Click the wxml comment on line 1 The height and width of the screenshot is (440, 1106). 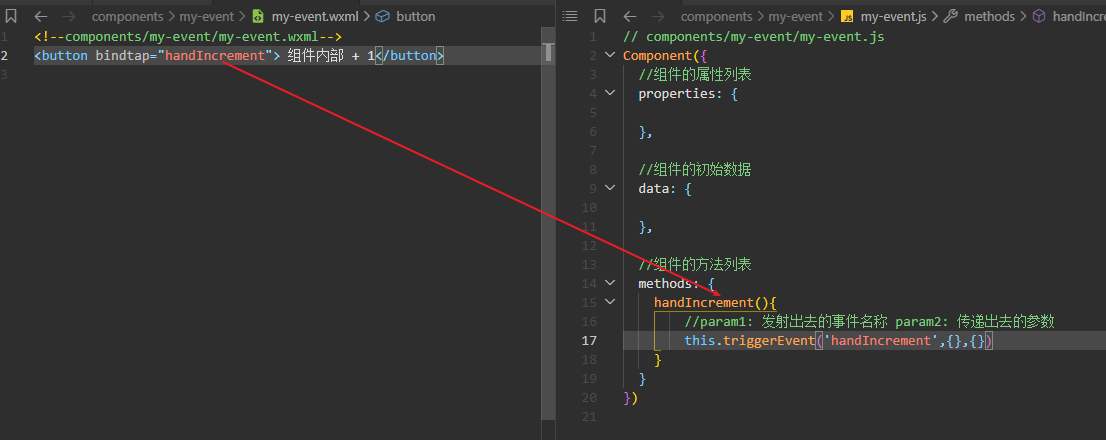click(x=188, y=36)
